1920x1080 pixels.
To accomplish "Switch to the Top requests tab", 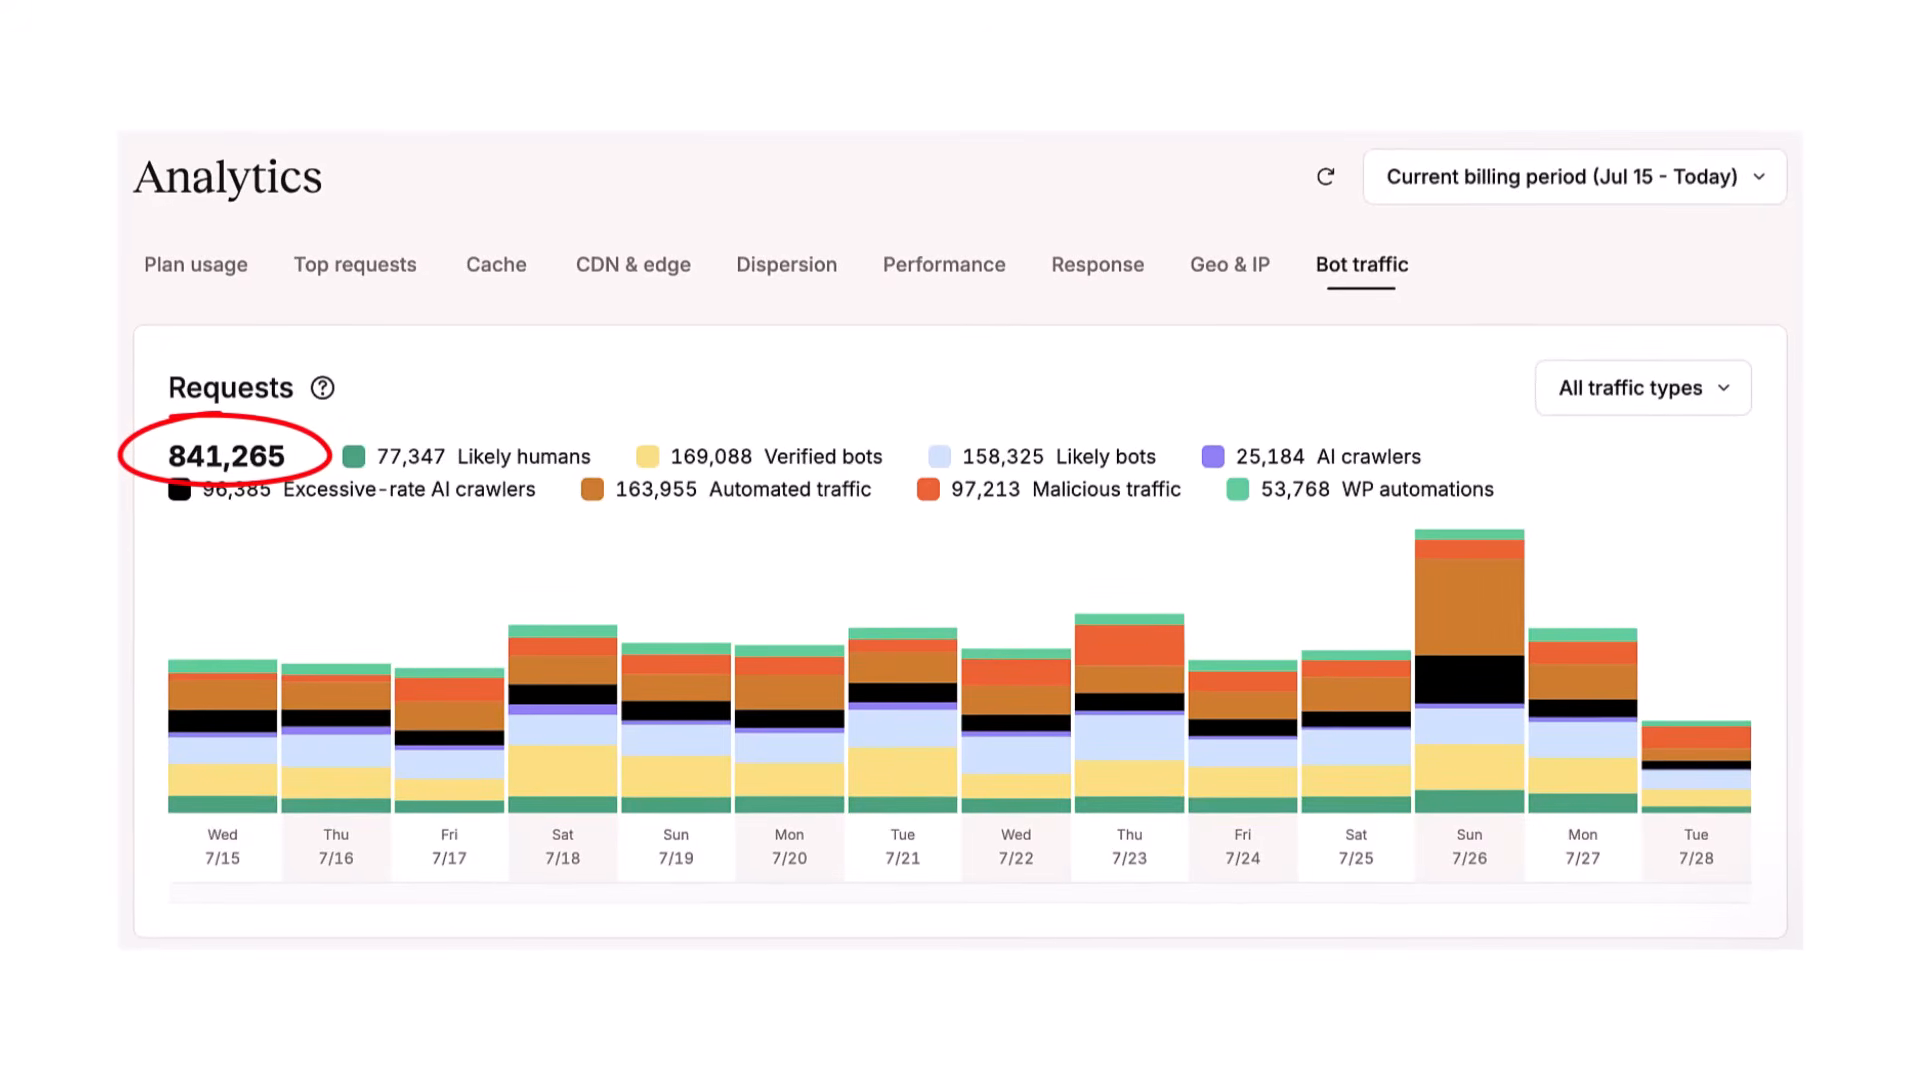I will pyautogui.click(x=355, y=265).
